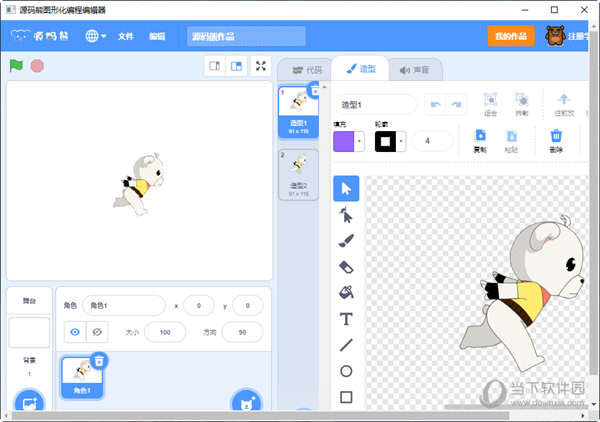The width and height of the screenshot is (600, 422).
Task: Delete sprite 角色1 via trash icon
Action: pos(99,360)
